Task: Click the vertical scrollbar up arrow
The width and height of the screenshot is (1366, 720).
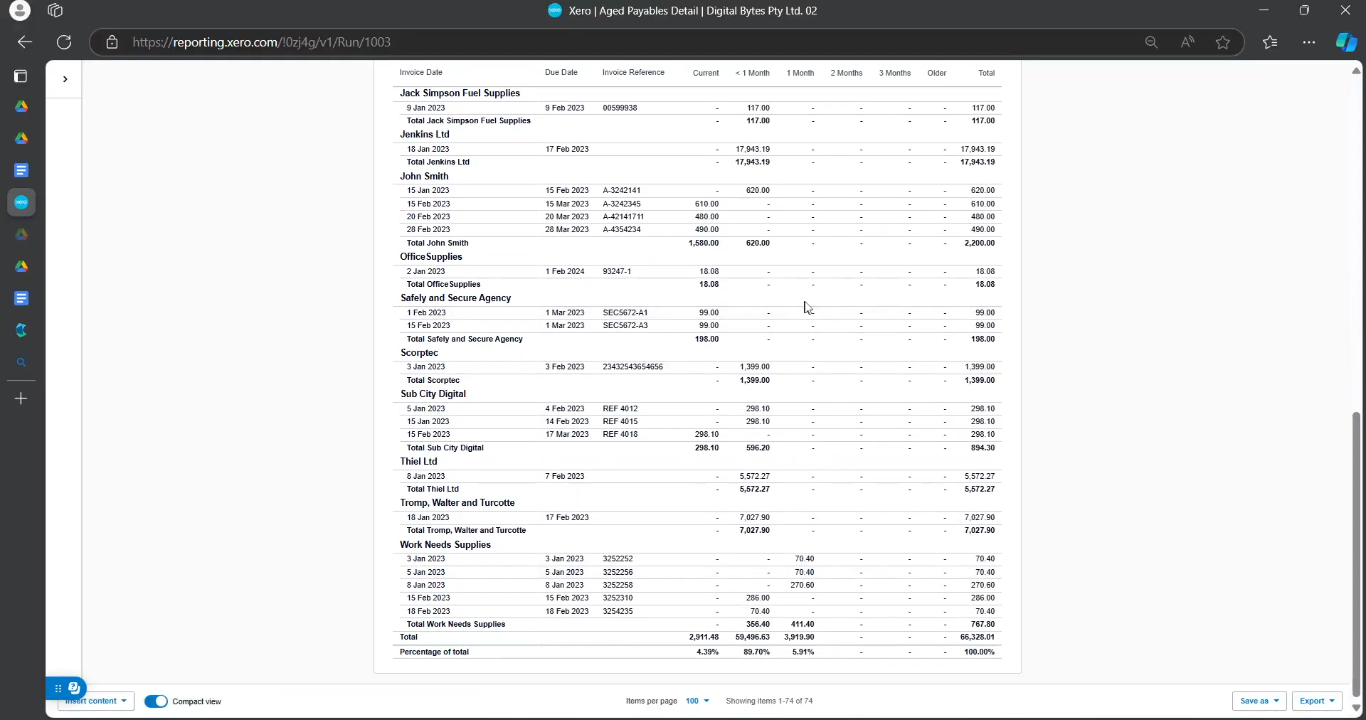Action: coord(1356,70)
